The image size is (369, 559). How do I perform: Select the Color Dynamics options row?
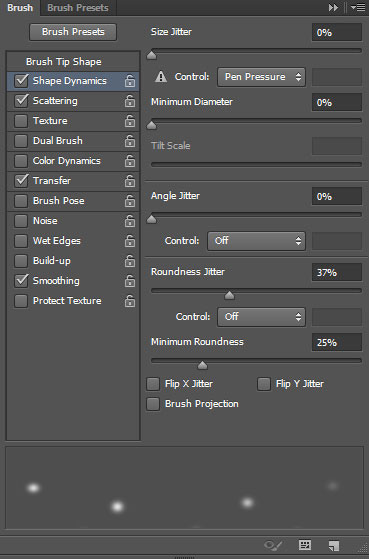coord(73,160)
